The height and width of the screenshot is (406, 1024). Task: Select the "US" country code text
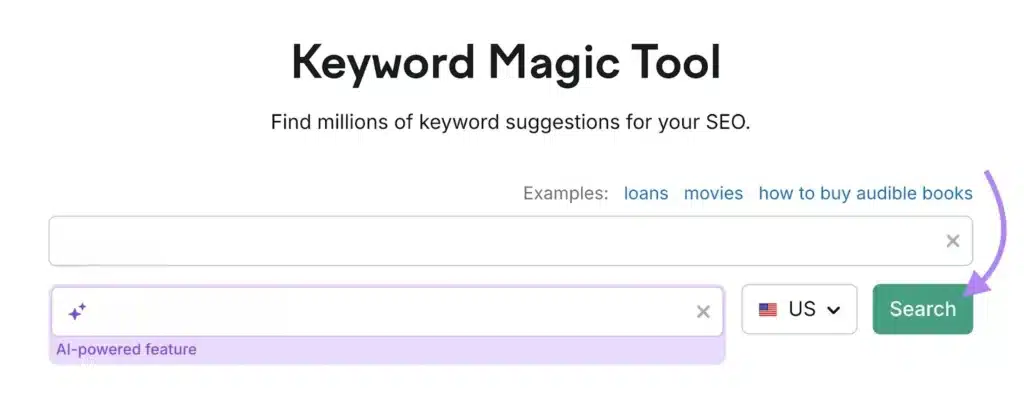pos(802,309)
